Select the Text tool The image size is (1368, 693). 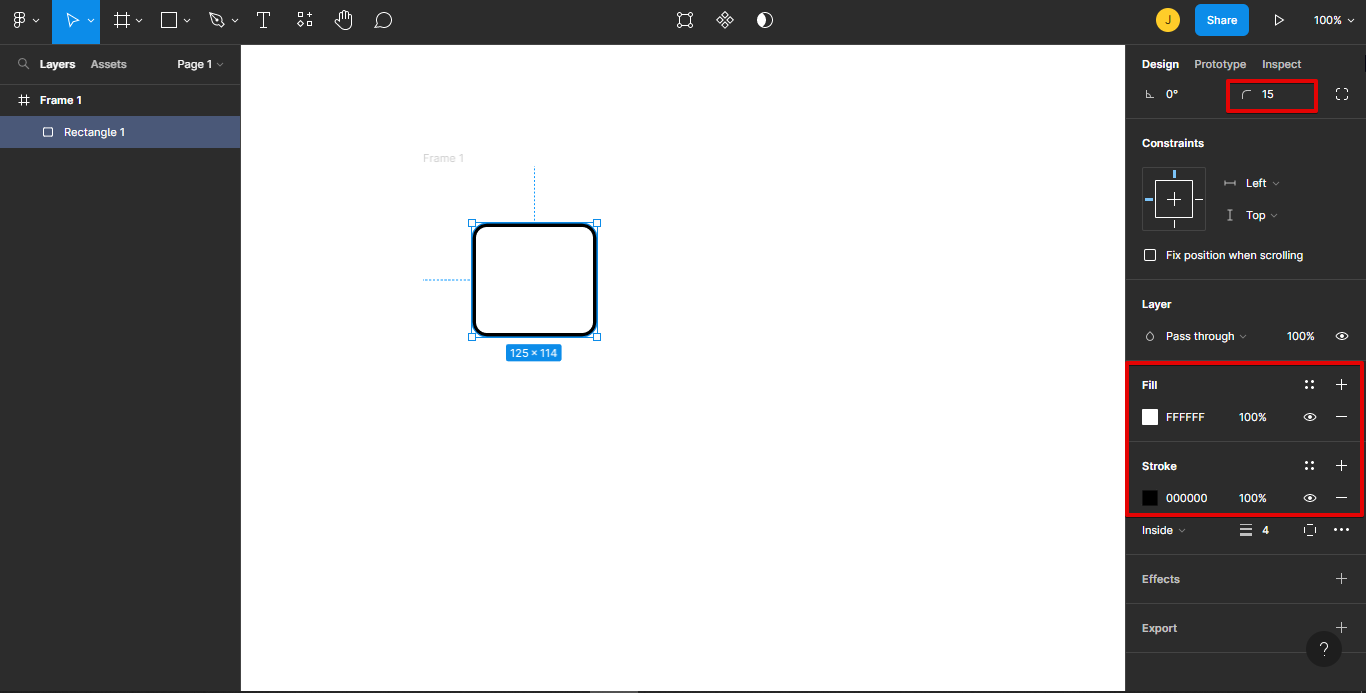coord(263,20)
